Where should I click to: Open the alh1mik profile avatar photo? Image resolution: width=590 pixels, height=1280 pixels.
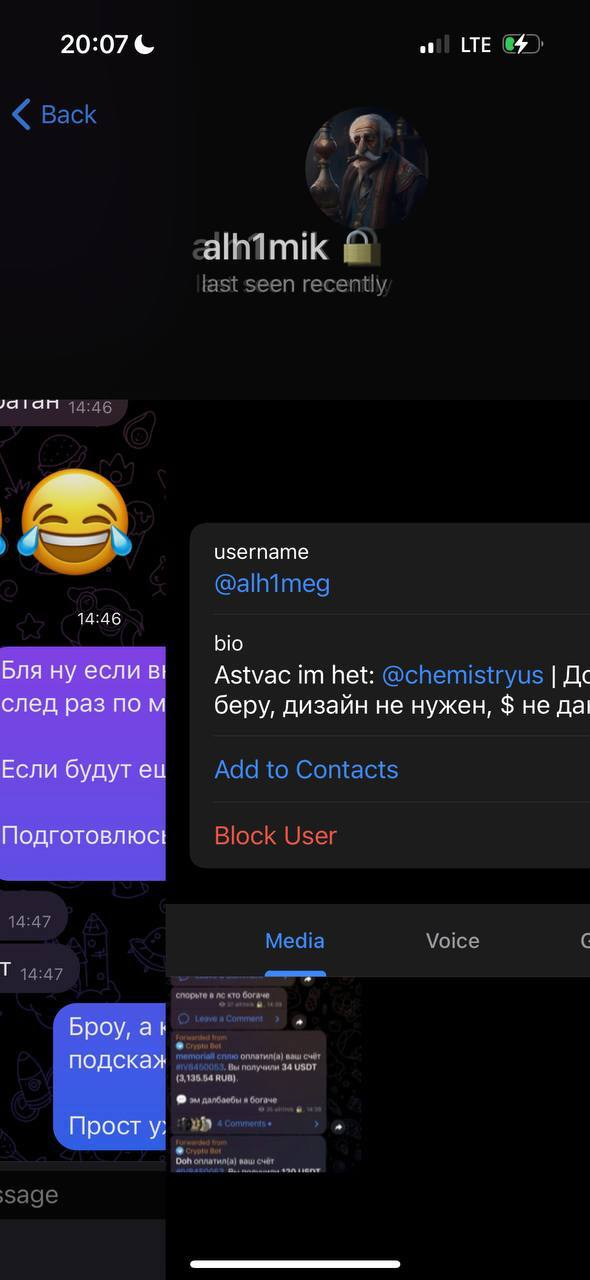coord(366,169)
